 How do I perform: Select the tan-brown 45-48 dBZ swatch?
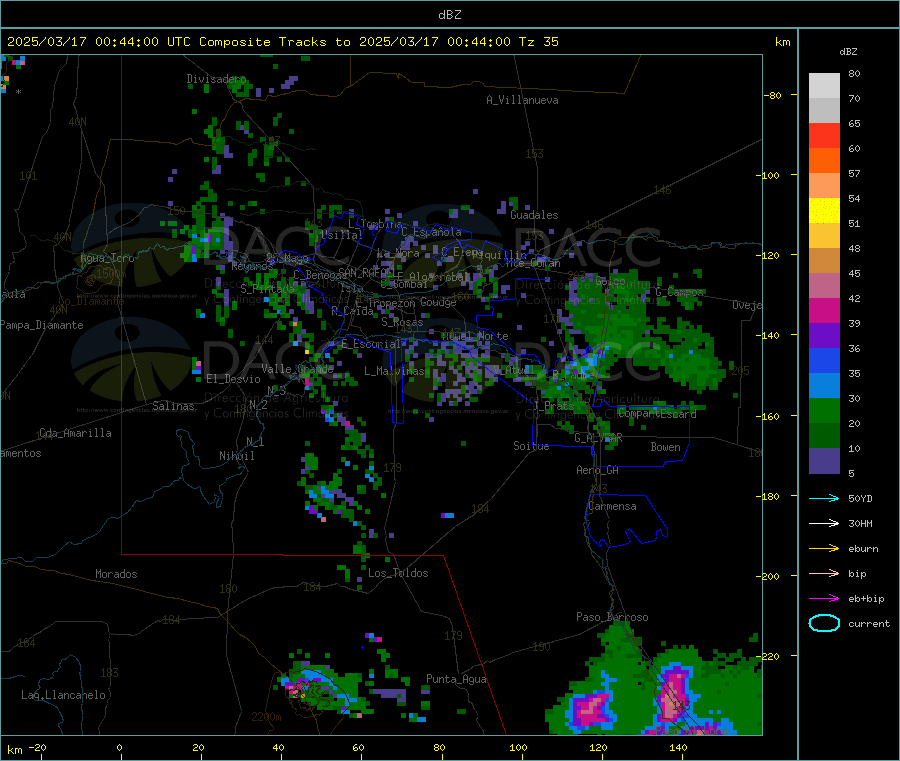coord(824,261)
